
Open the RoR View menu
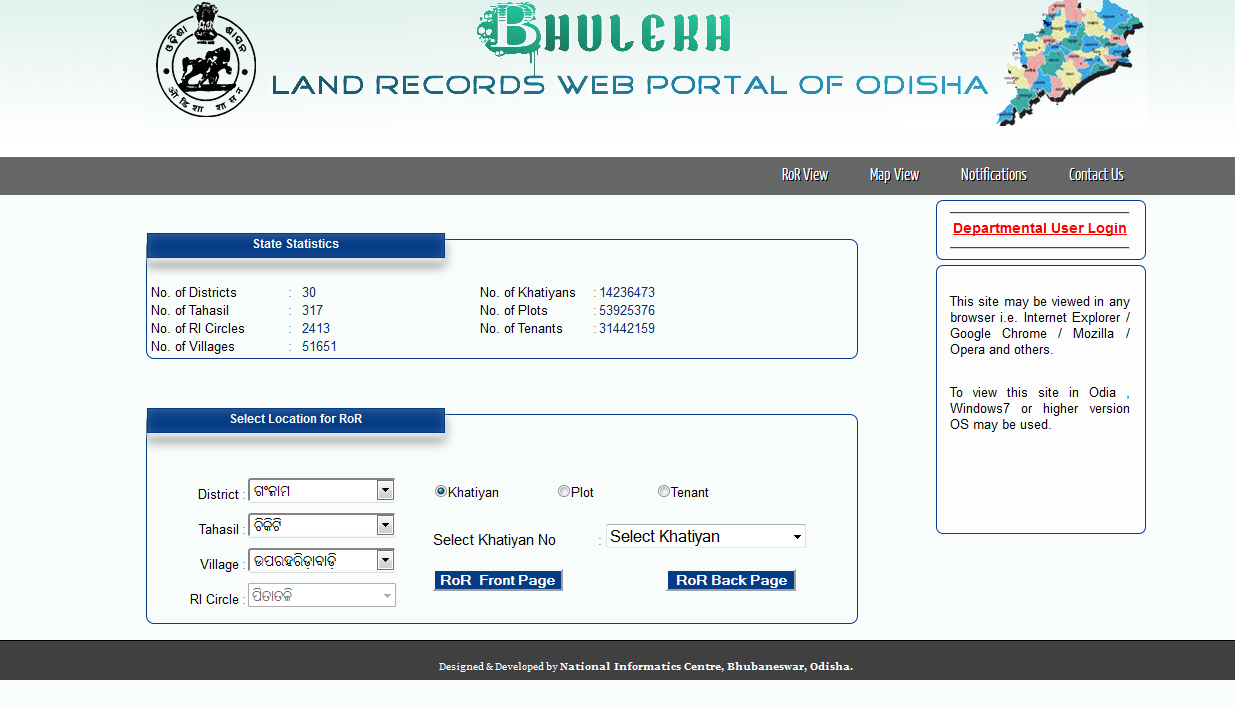tap(805, 175)
